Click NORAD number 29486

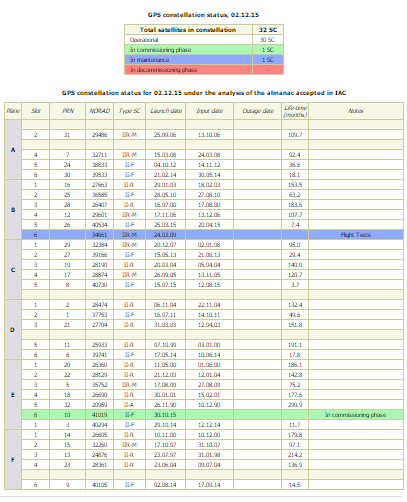(x=99, y=135)
